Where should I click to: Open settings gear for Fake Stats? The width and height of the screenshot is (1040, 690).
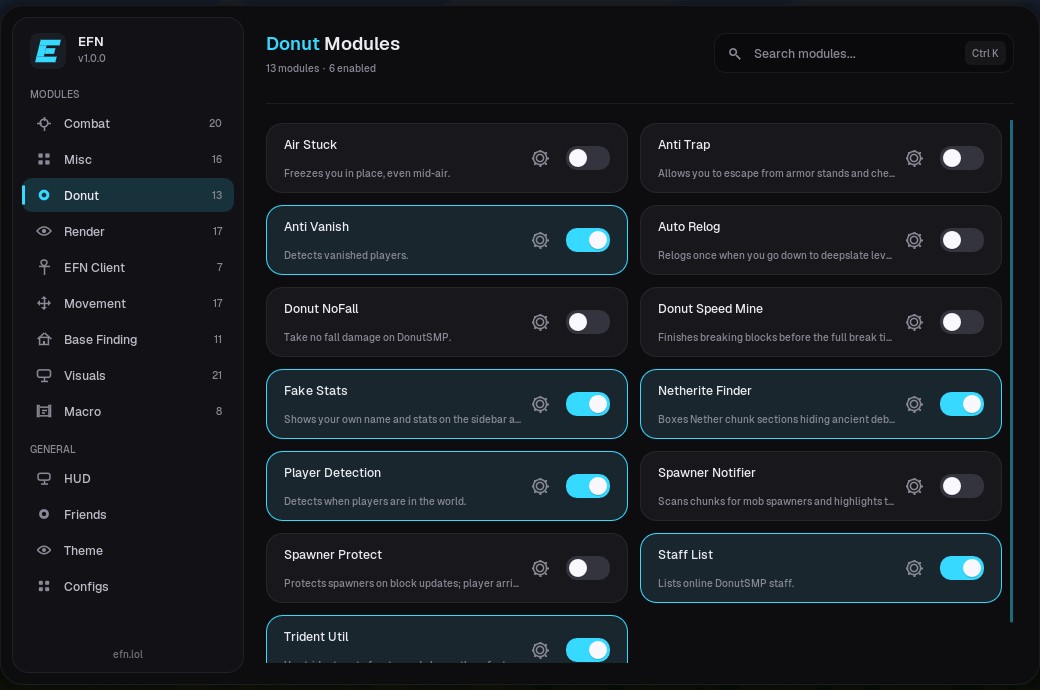click(541, 404)
